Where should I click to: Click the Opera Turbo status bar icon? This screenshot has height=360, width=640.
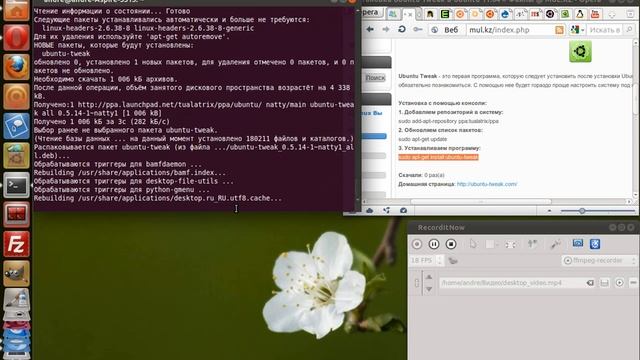[403, 211]
